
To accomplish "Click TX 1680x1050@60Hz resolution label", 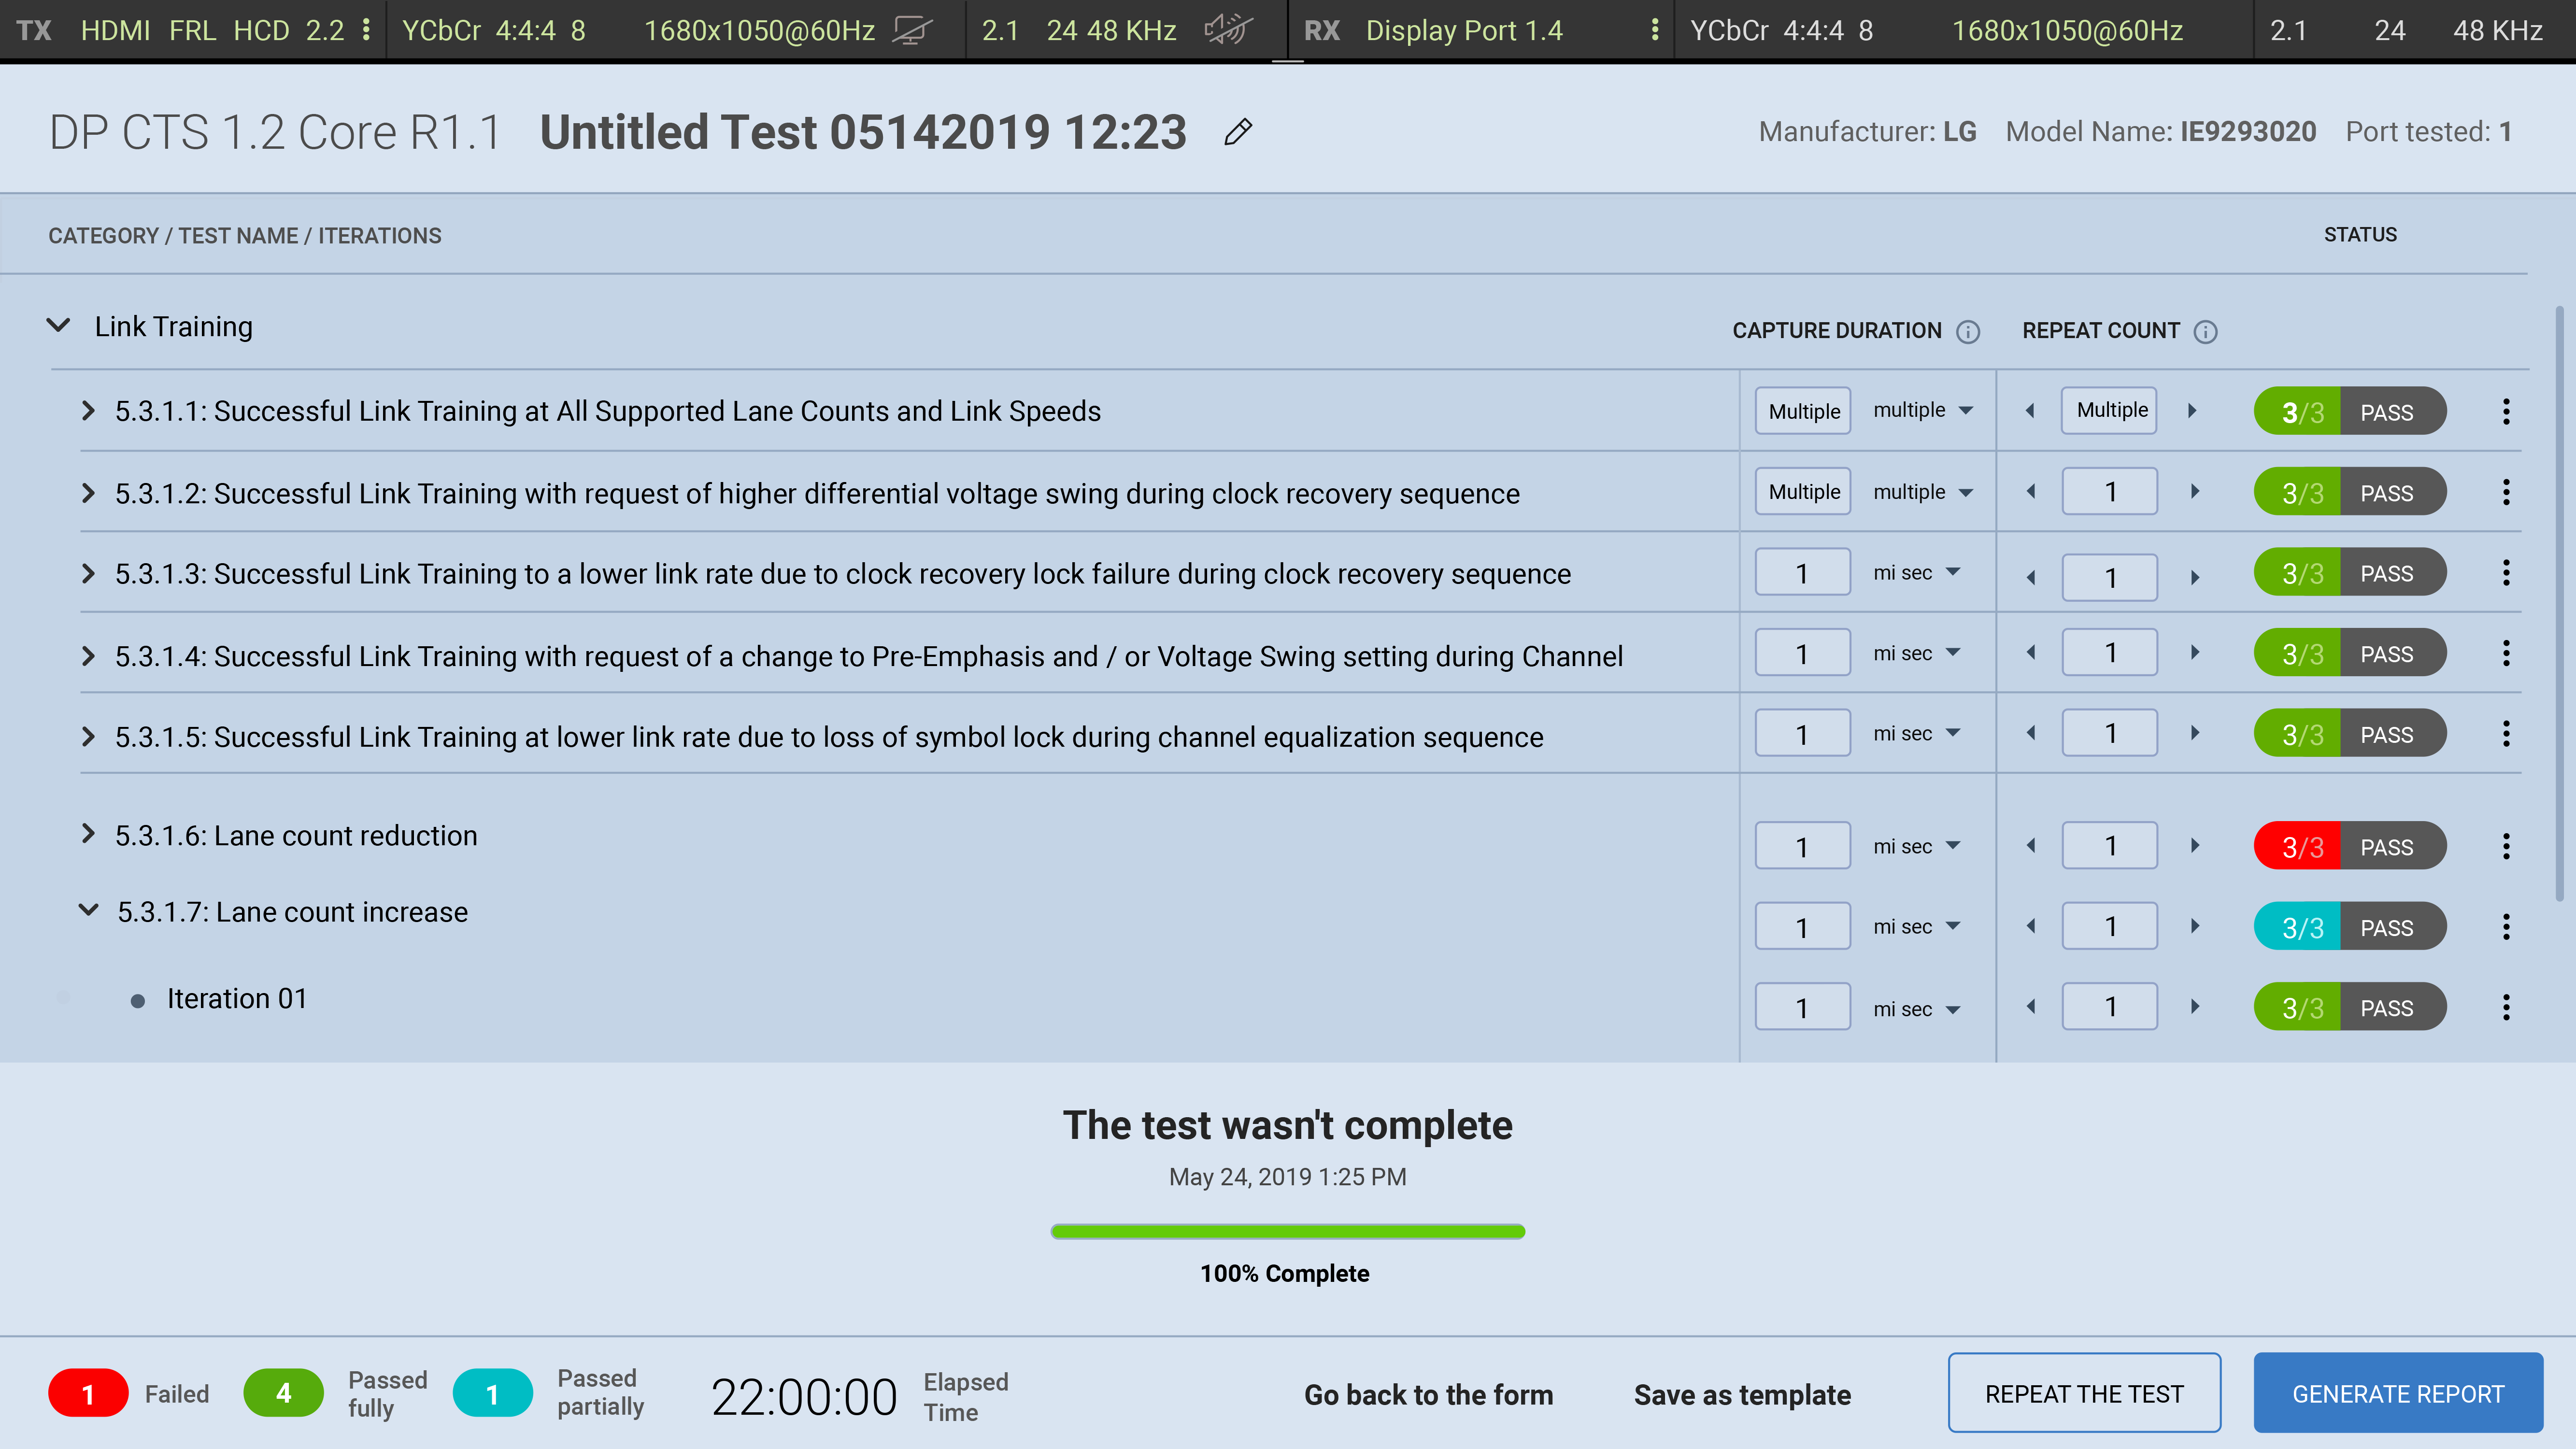I will [x=759, y=30].
